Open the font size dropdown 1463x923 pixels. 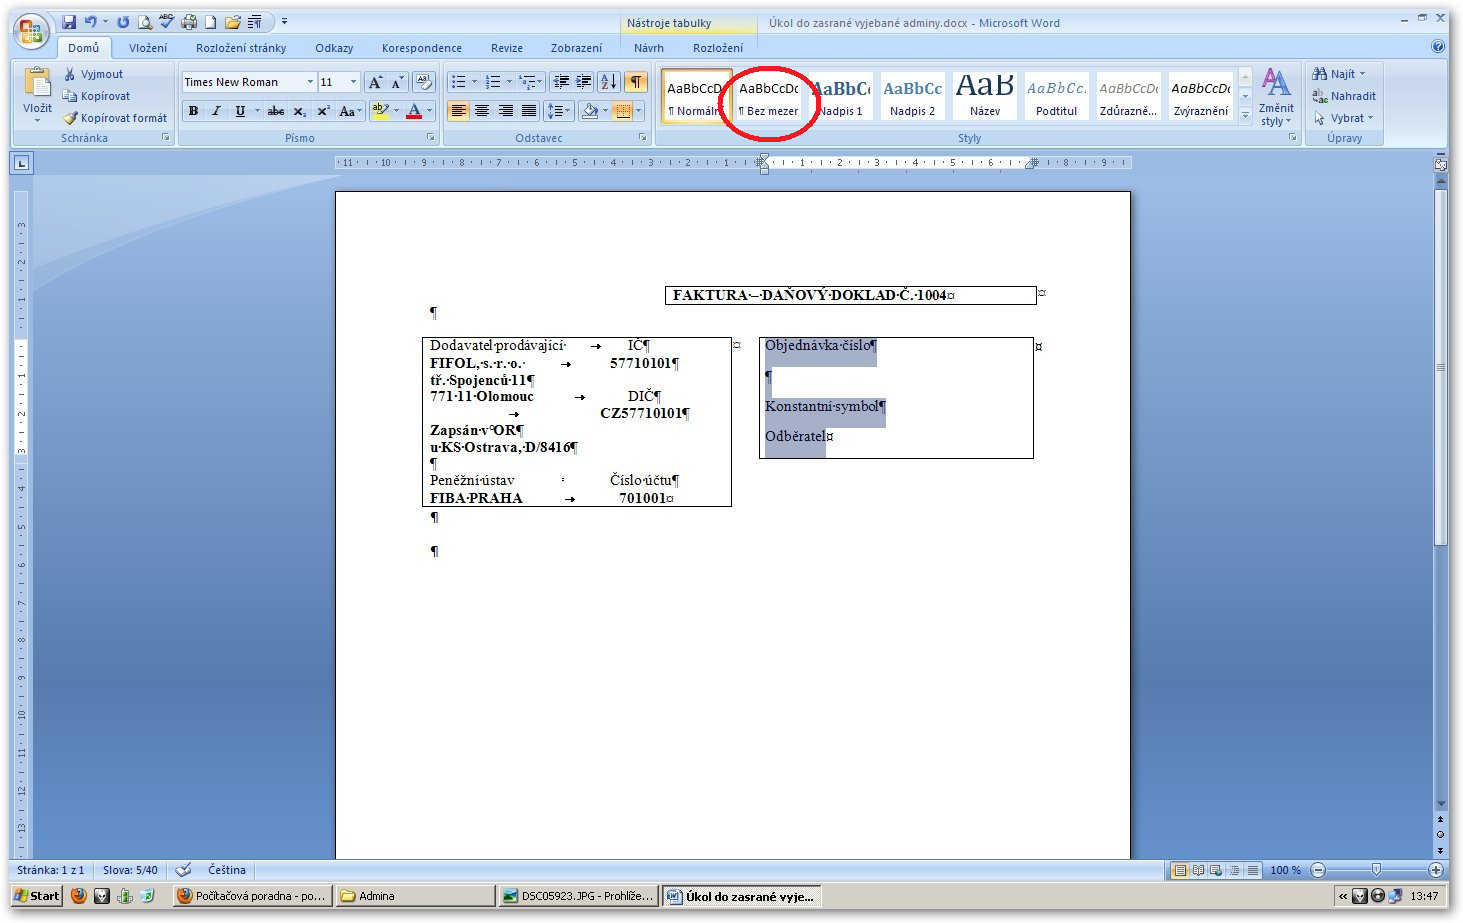[x=353, y=82]
